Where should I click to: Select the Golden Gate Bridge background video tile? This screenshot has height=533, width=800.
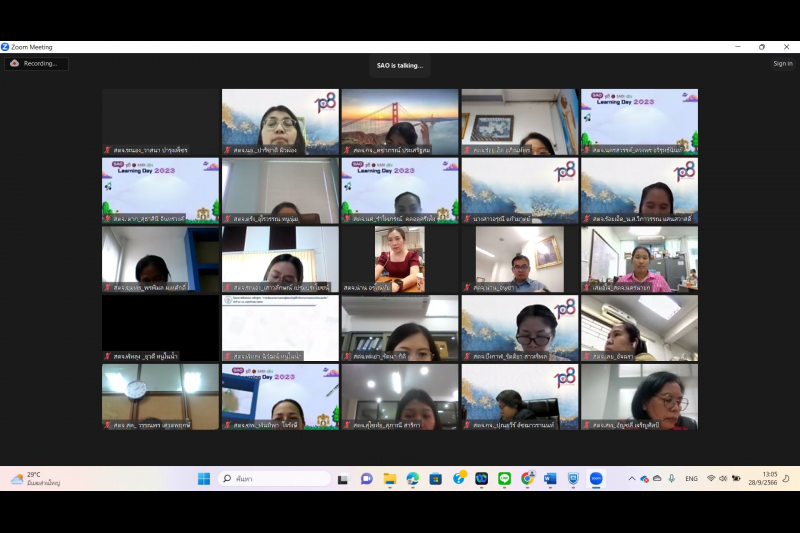click(x=399, y=122)
